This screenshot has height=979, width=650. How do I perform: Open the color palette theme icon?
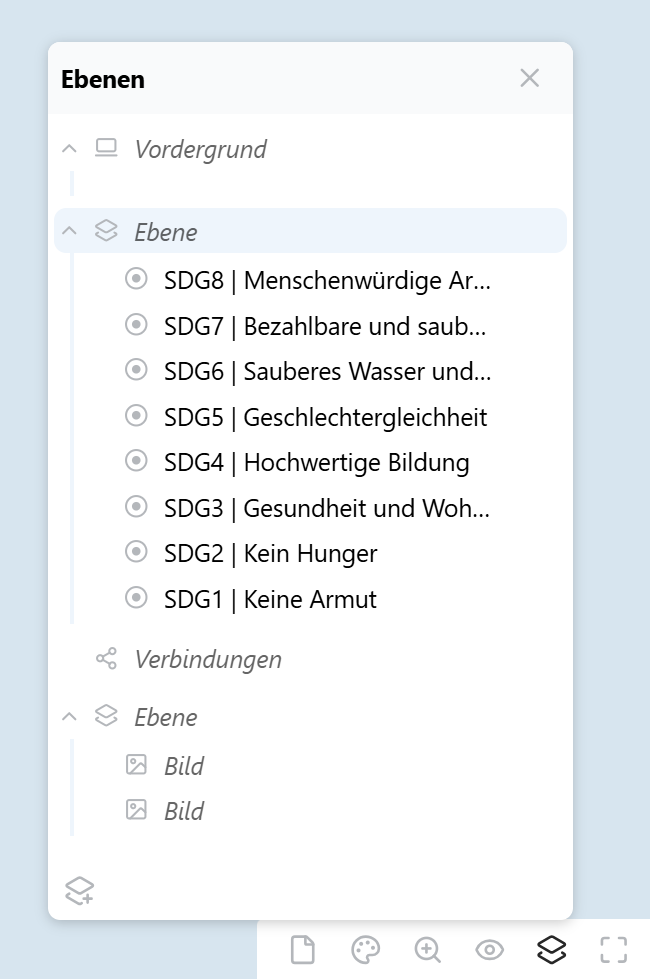point(366,949)
